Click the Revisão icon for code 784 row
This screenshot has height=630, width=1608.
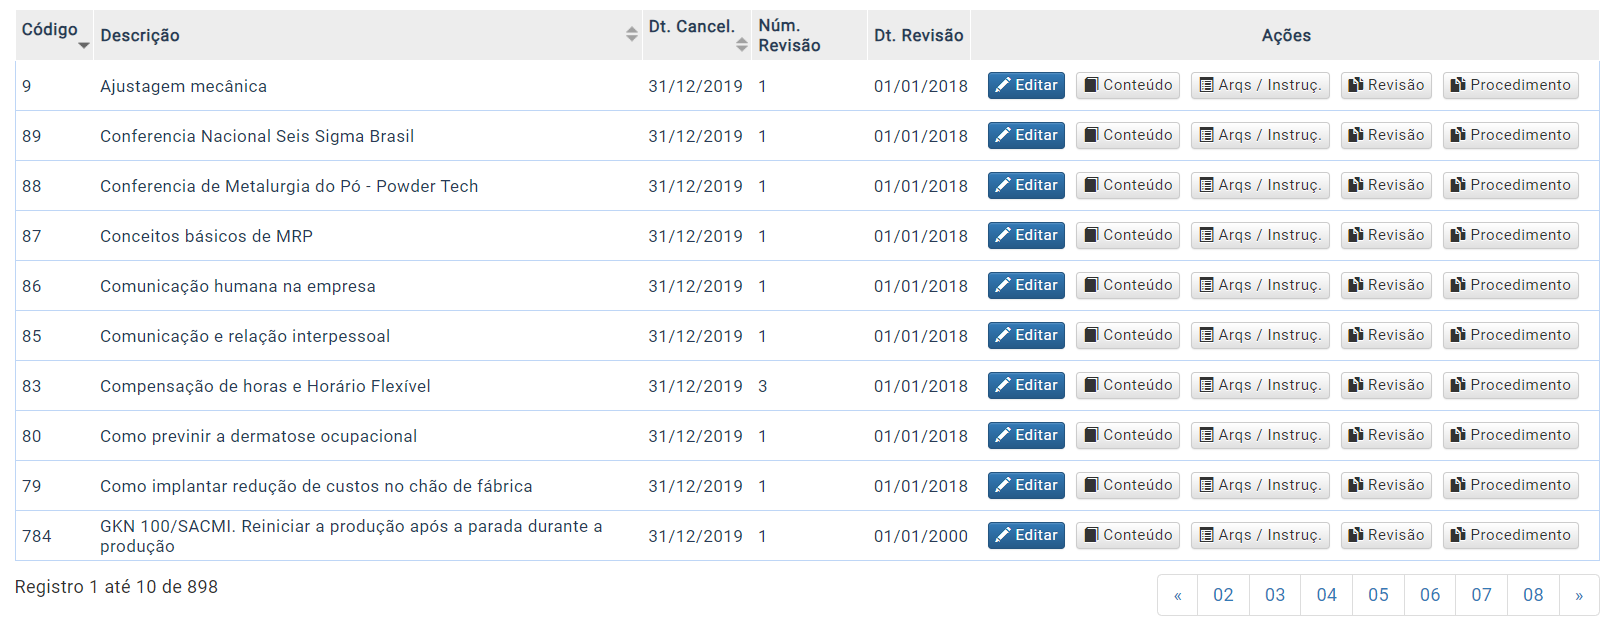click(1355, 536)
